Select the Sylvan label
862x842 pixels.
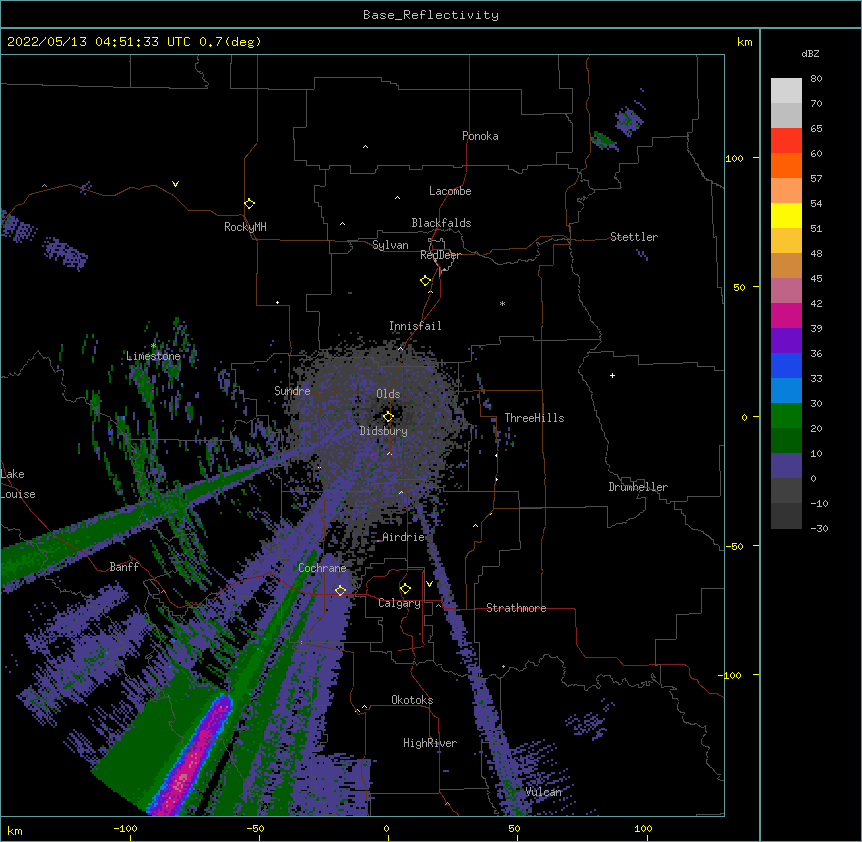click(x=390, y=245)
